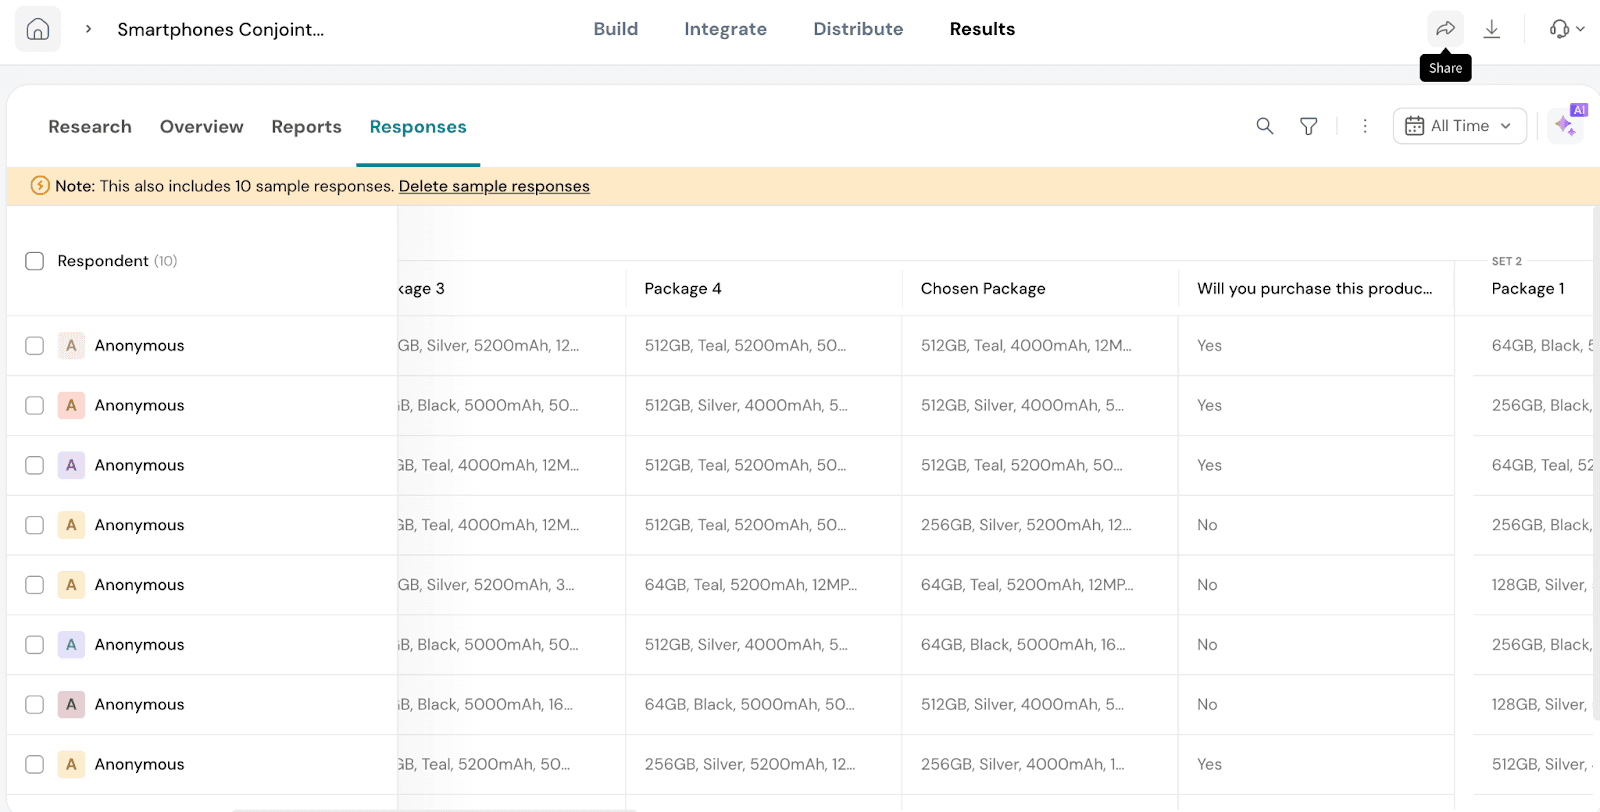Expand breadcrumb chevron beside Home
Image resolution: width=1600 pixels, height=812 pixels.
tap(89, 29)
